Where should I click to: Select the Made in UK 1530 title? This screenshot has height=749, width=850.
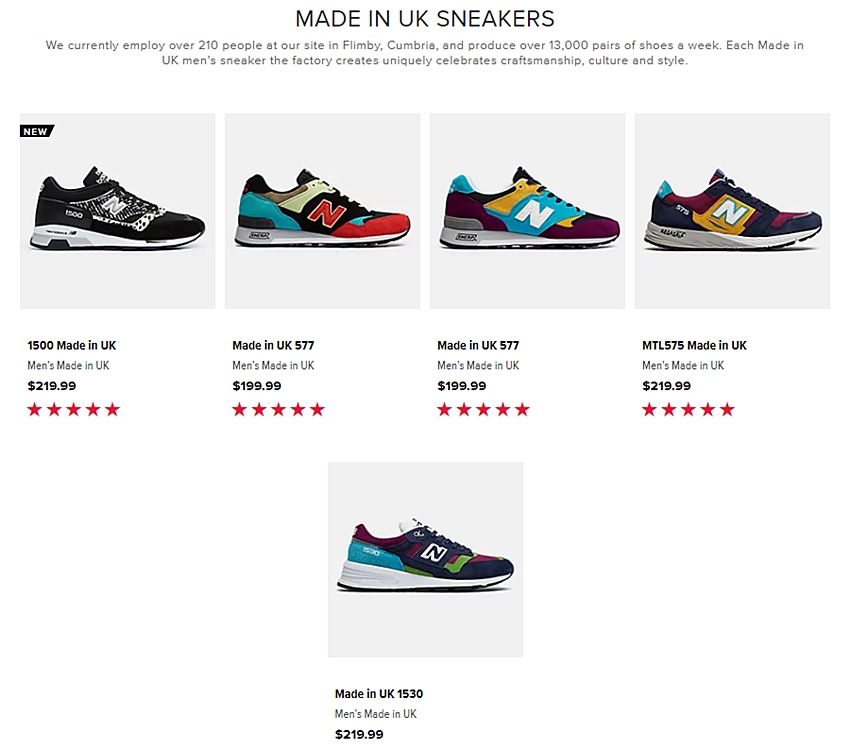(x=379, y=694)
